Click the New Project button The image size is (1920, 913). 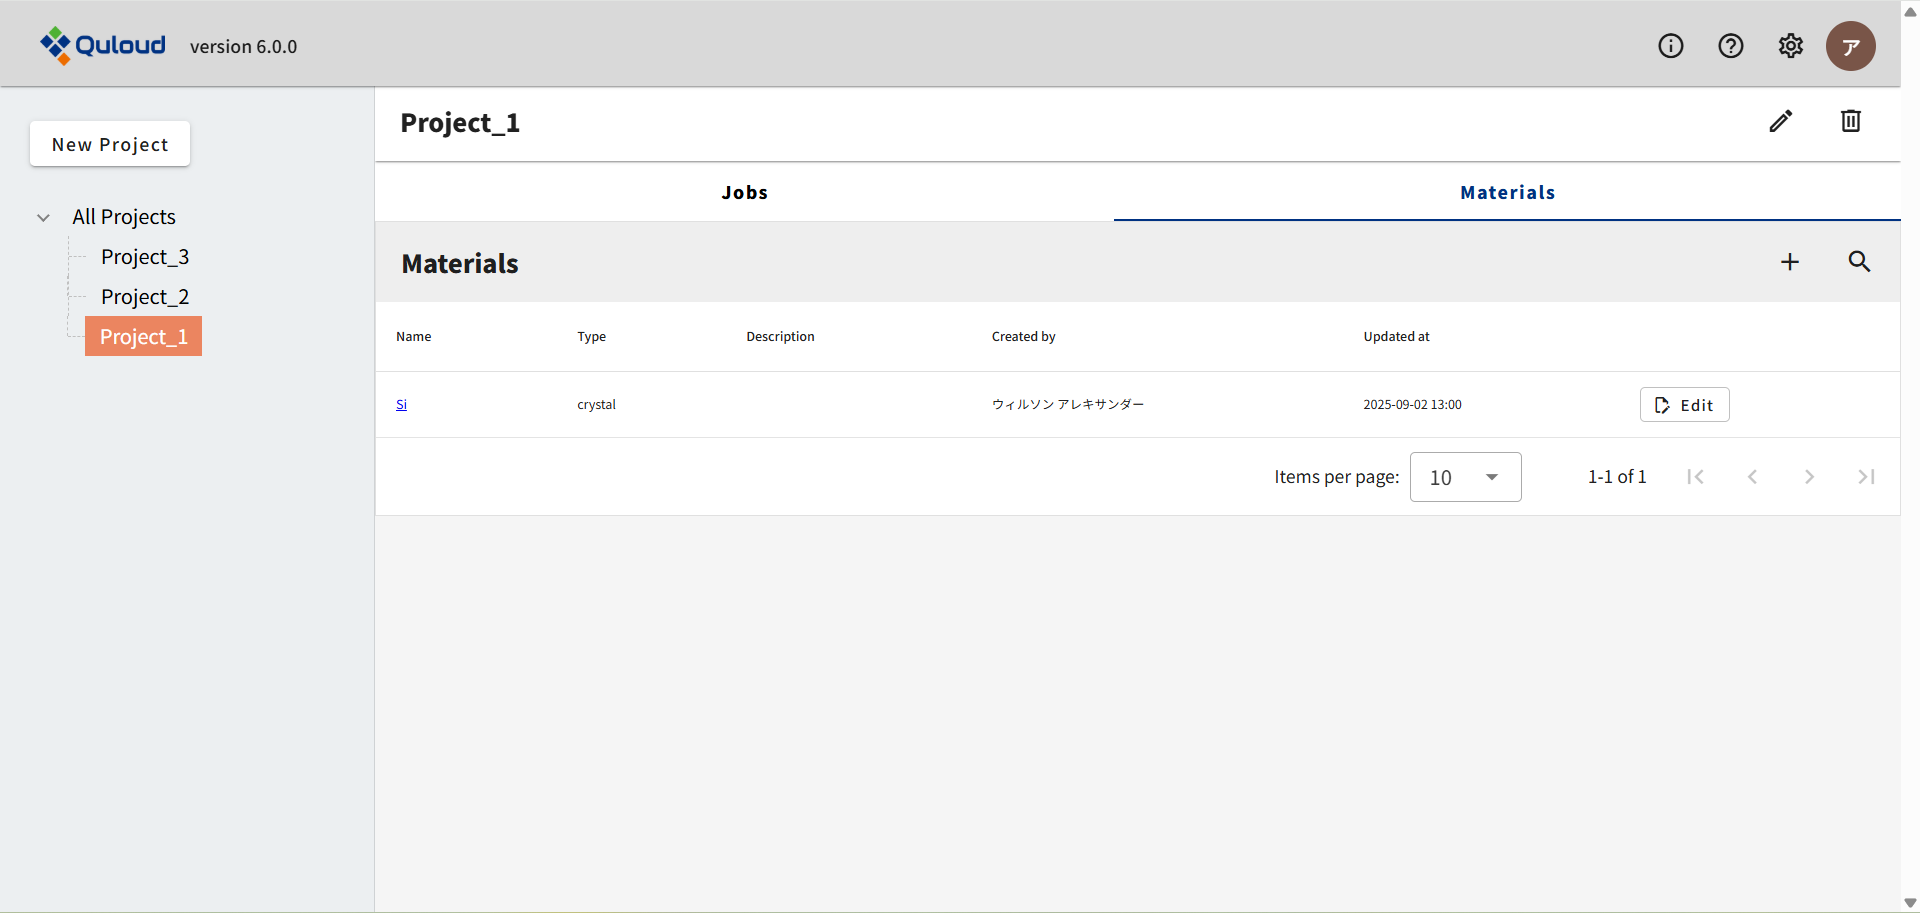point(110,144)
